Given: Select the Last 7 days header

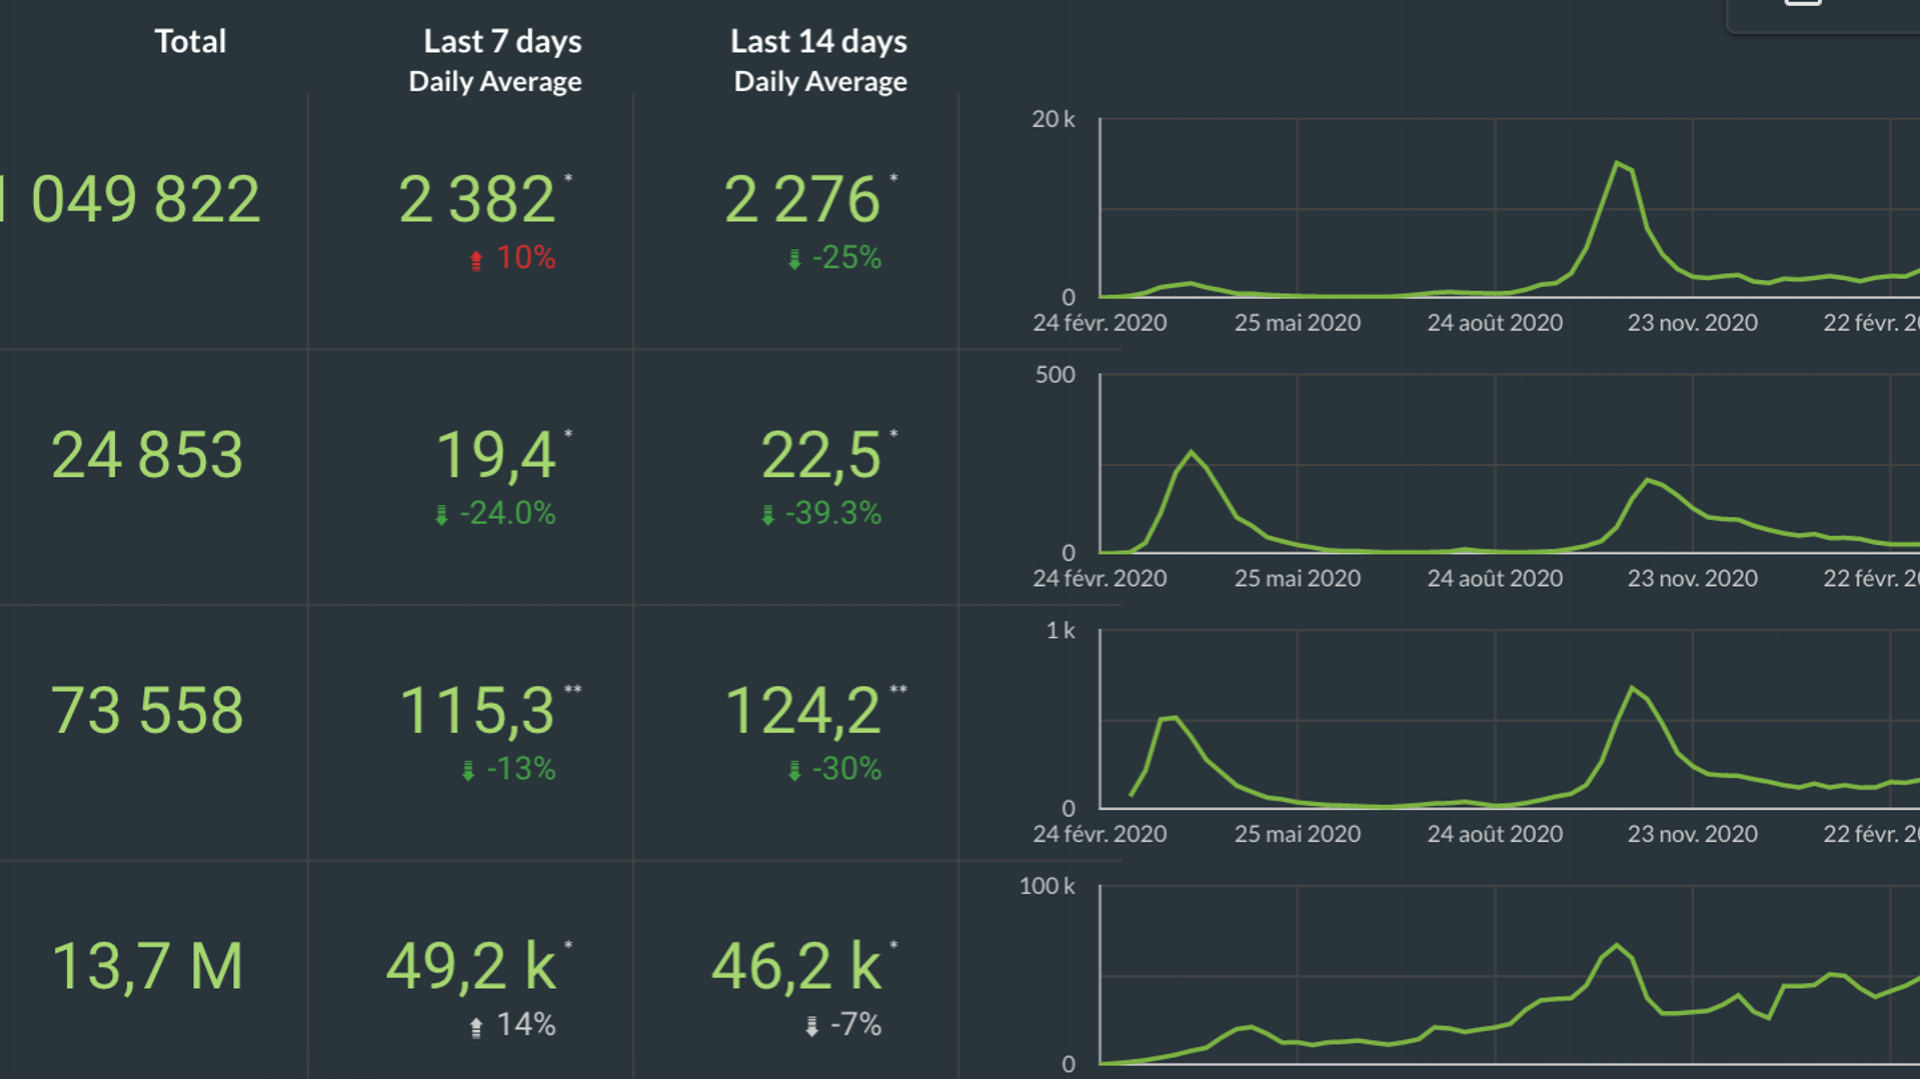Looking at the screenshot, I should click(x=502, y=41).
